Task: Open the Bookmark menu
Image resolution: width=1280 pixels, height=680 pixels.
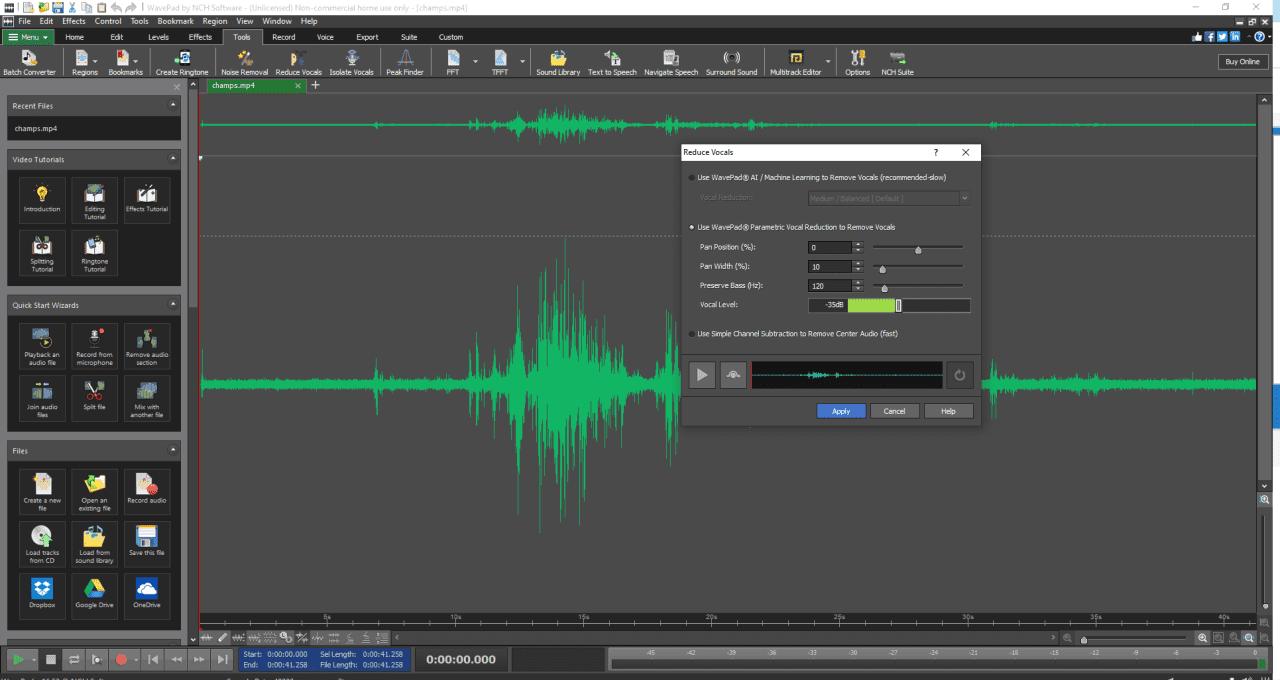Action: coord(175,20)
